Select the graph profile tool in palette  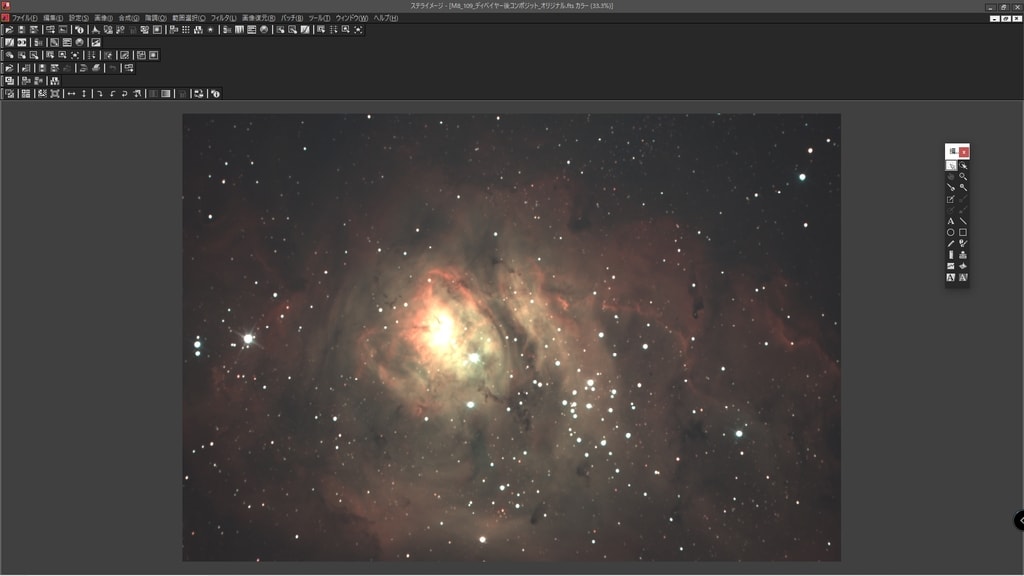pyautogui.click(x=951, y=266)
